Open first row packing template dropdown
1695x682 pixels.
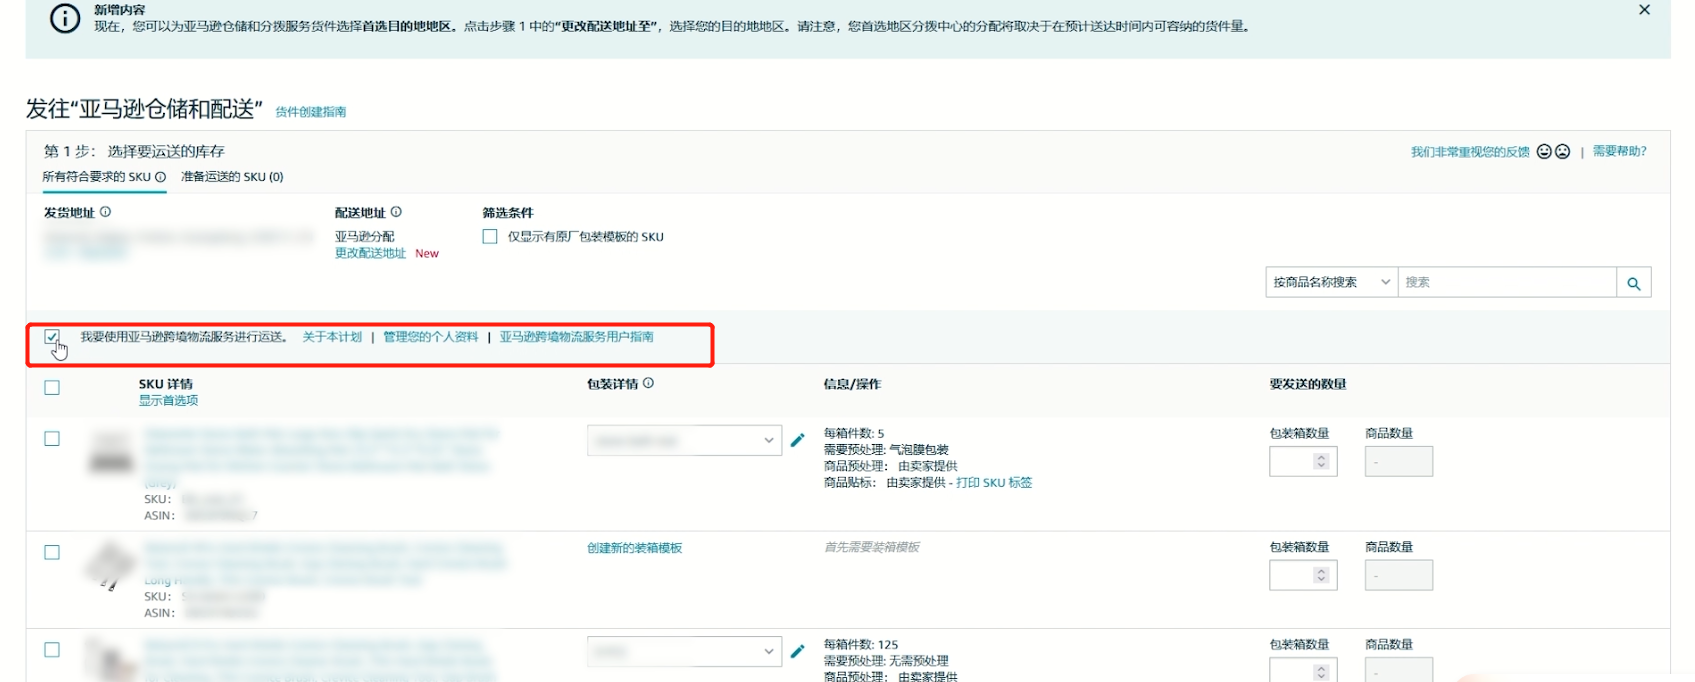[684, 441]
